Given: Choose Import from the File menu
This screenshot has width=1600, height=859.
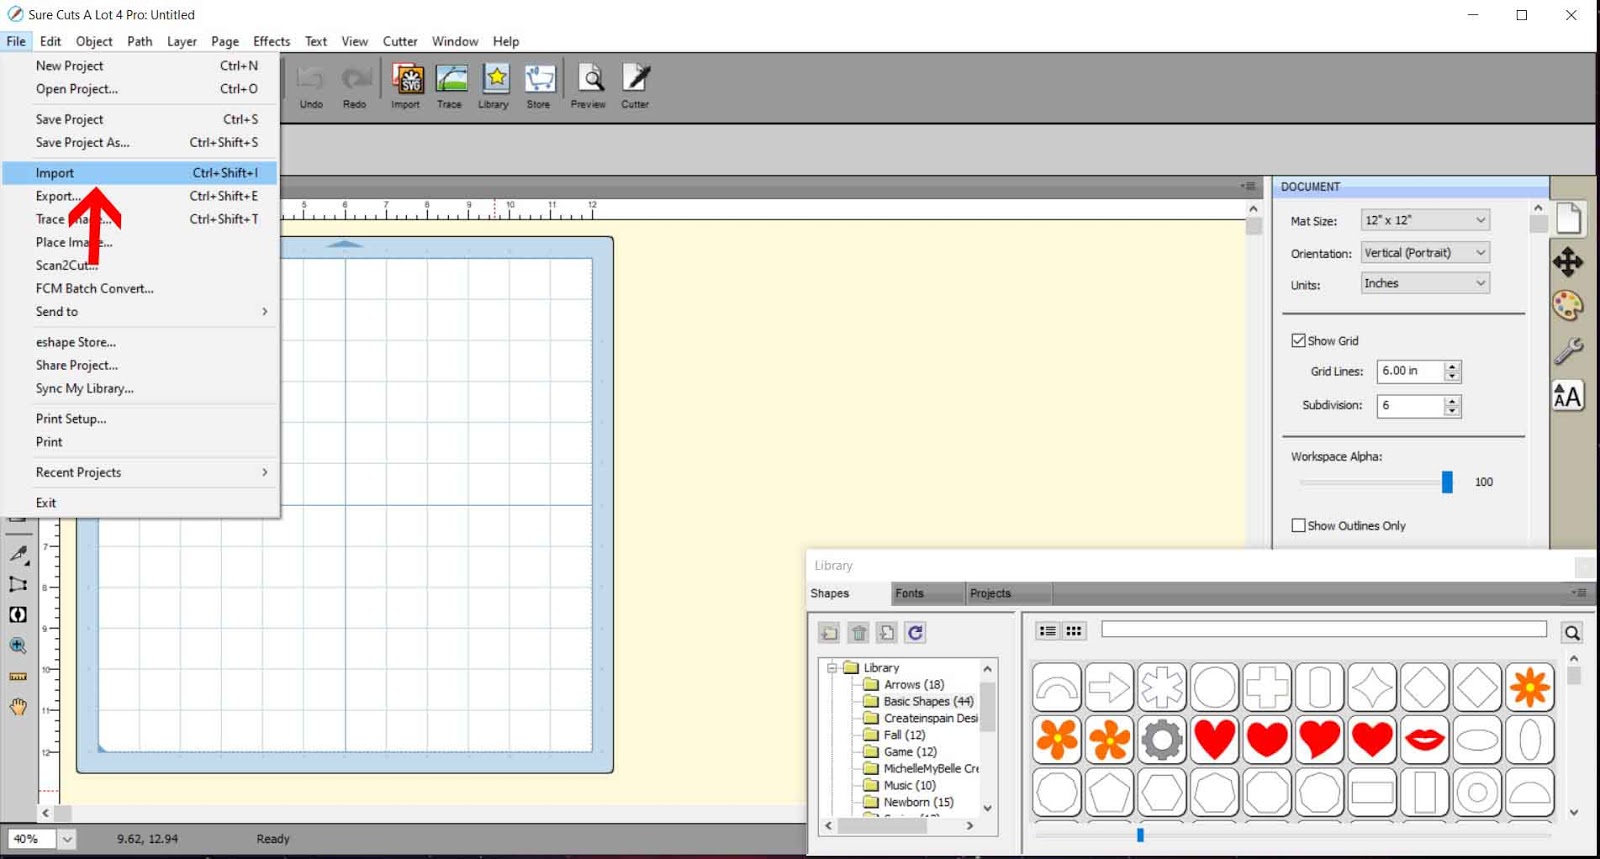Looking at the screenshot, I should tap(140, 173).
